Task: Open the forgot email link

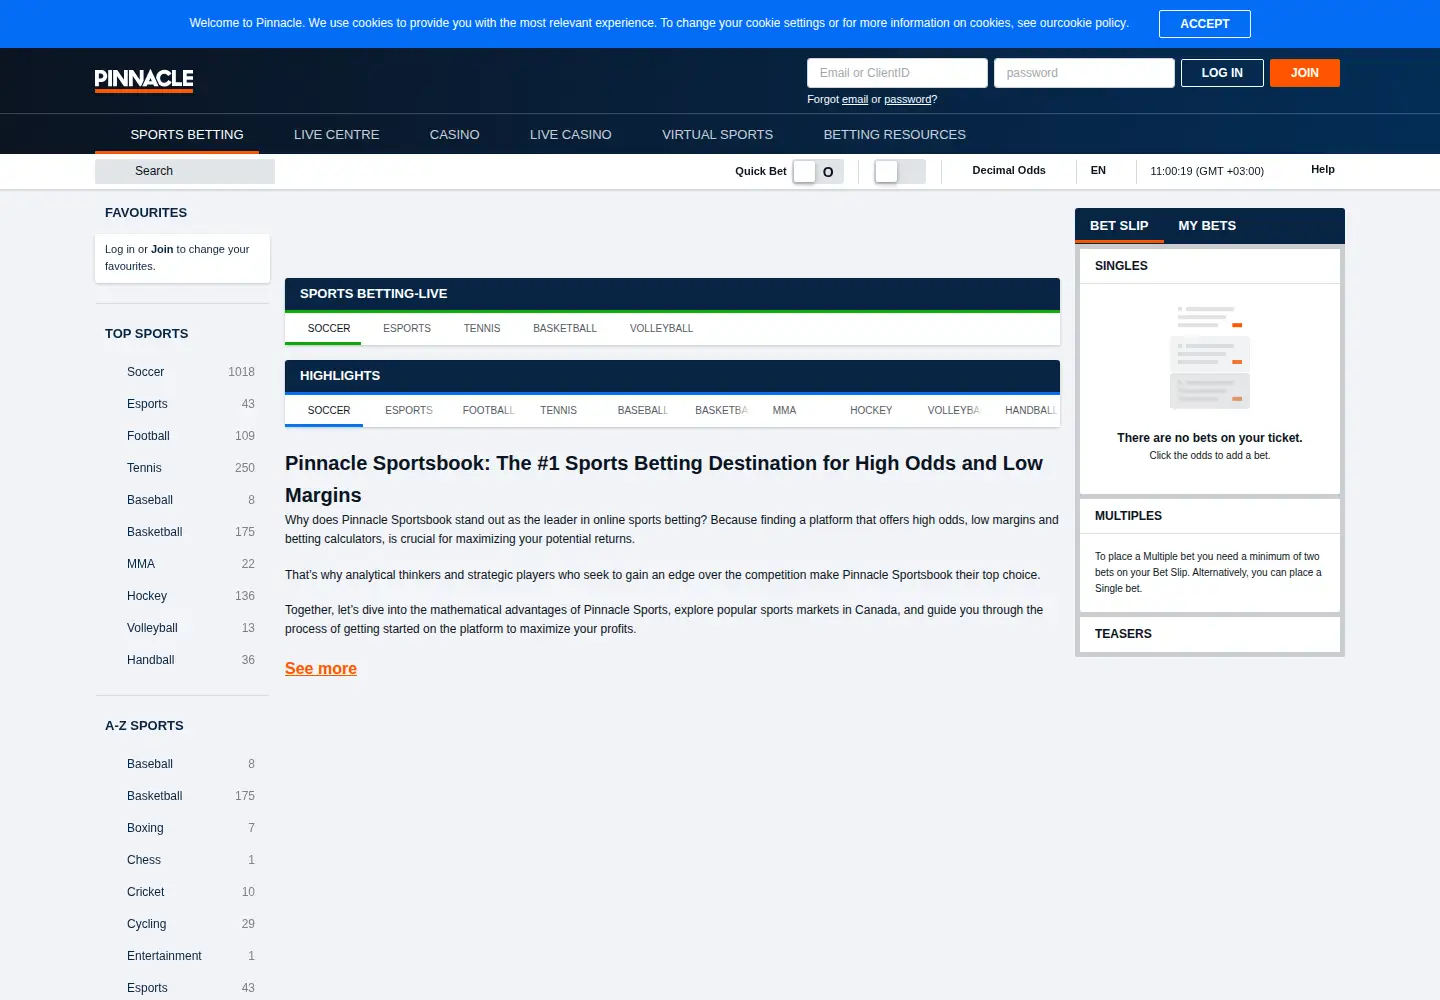Action: 855,100
